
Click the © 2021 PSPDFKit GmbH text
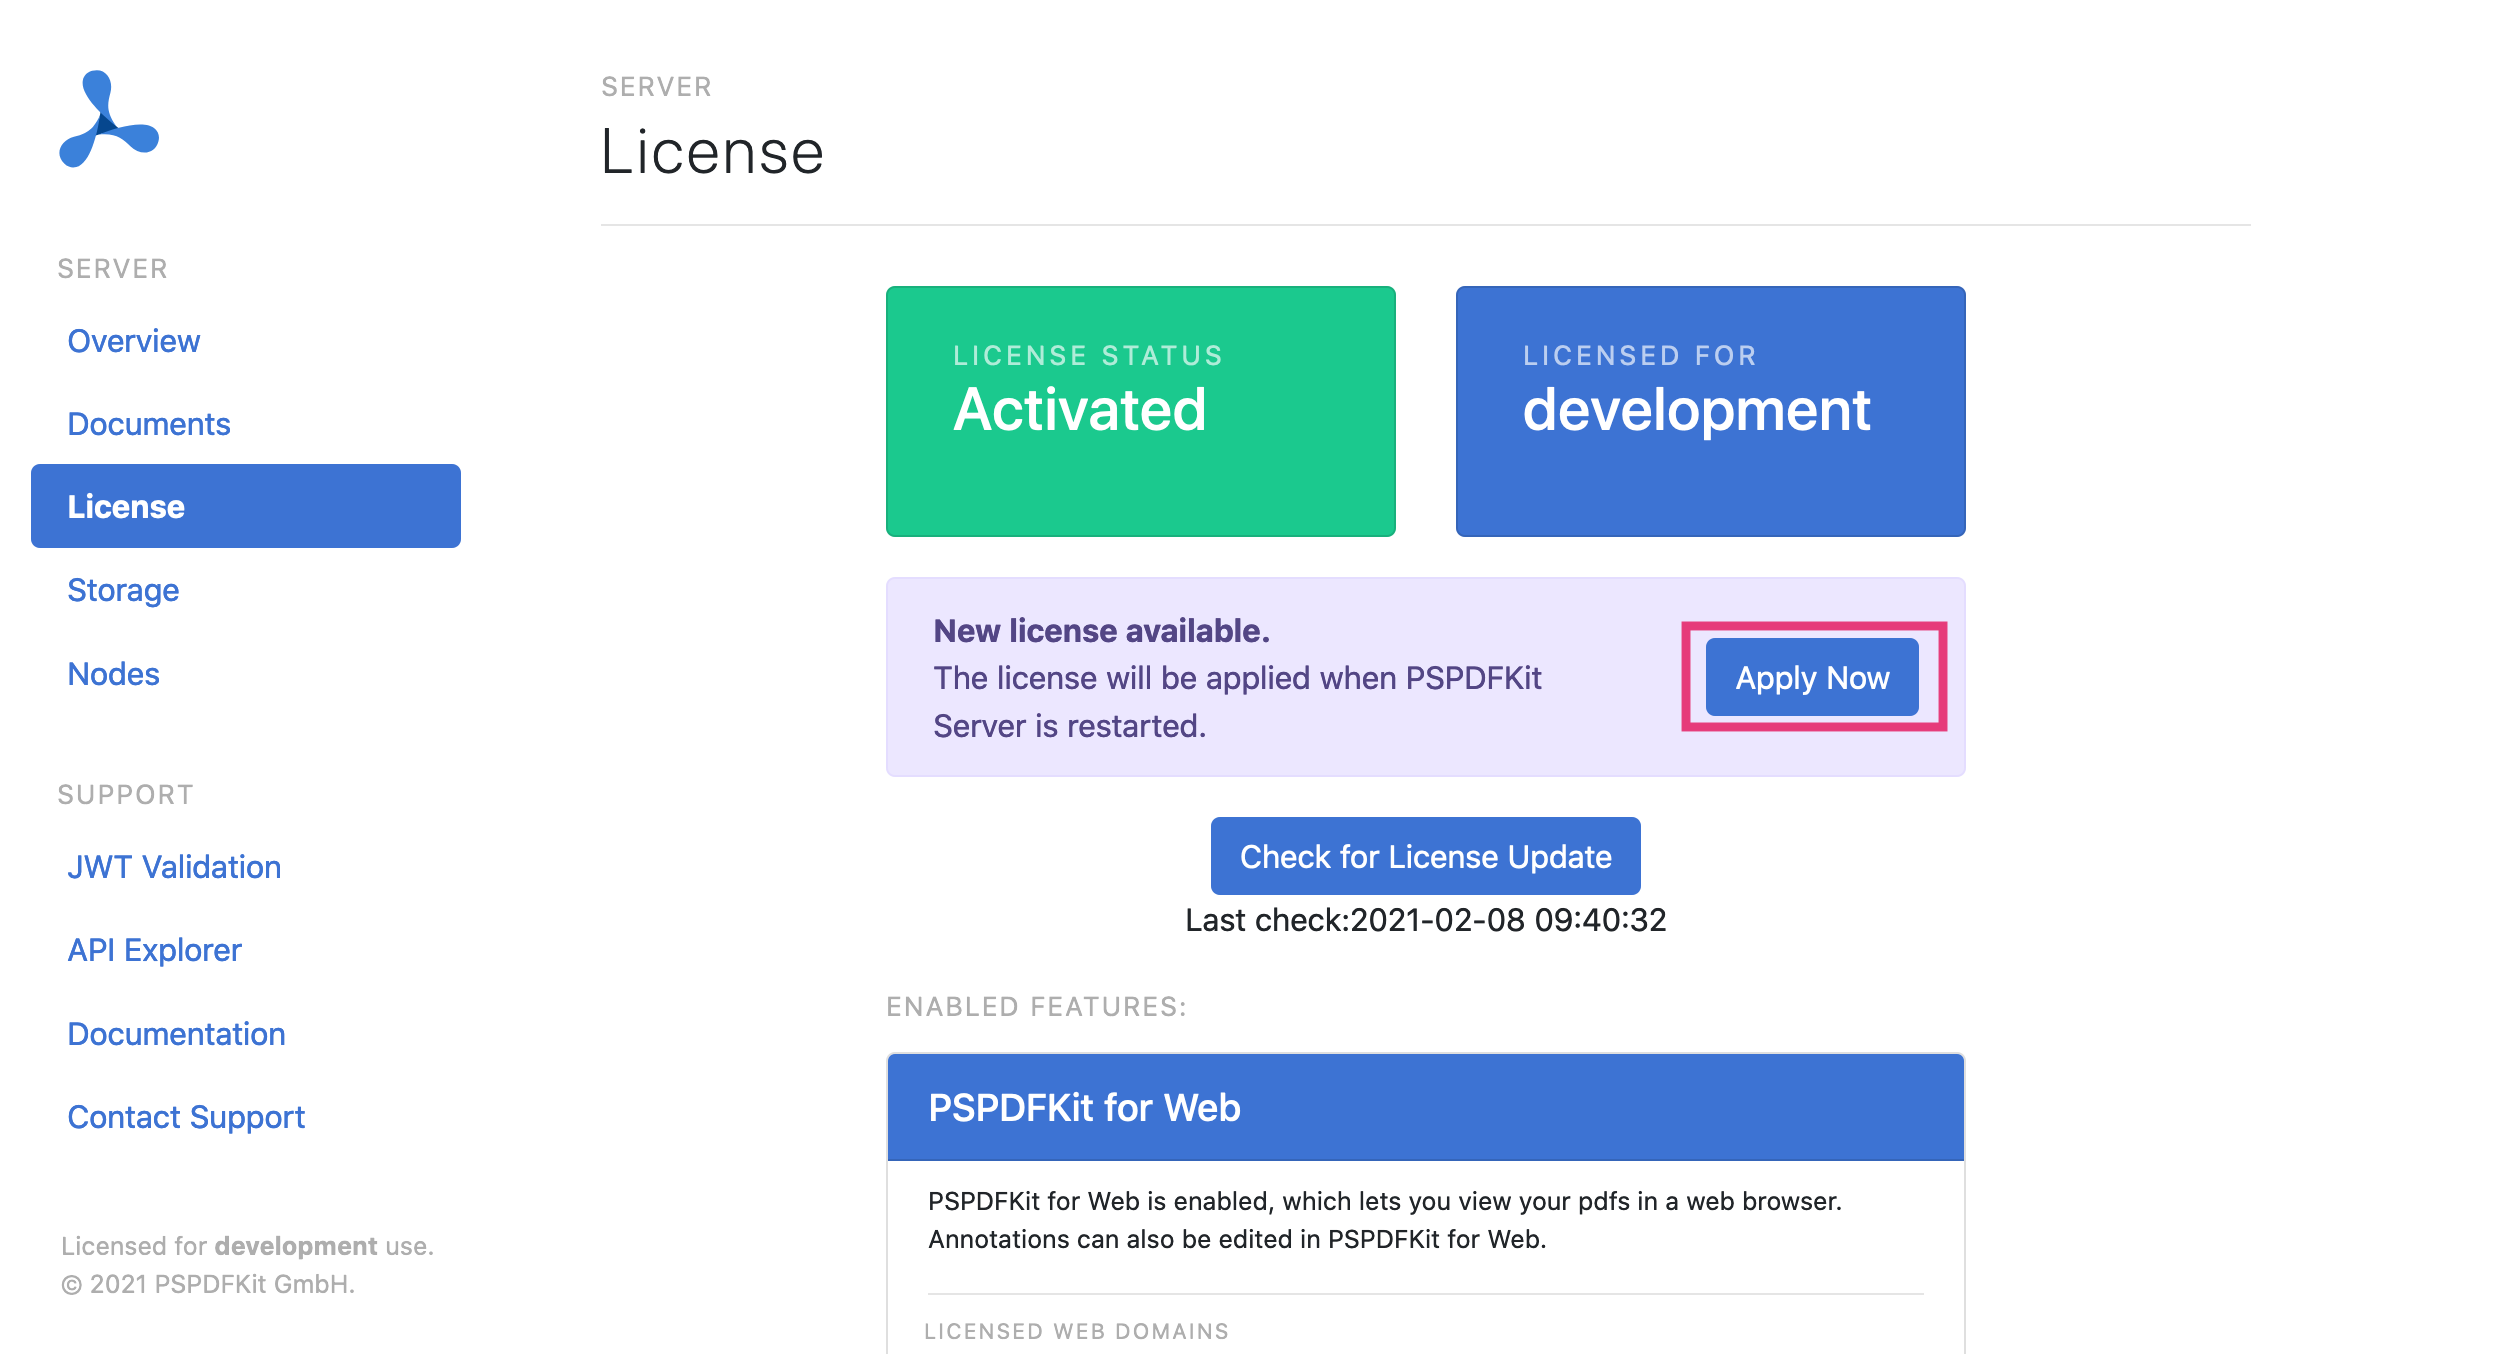tap(208, 1284)
